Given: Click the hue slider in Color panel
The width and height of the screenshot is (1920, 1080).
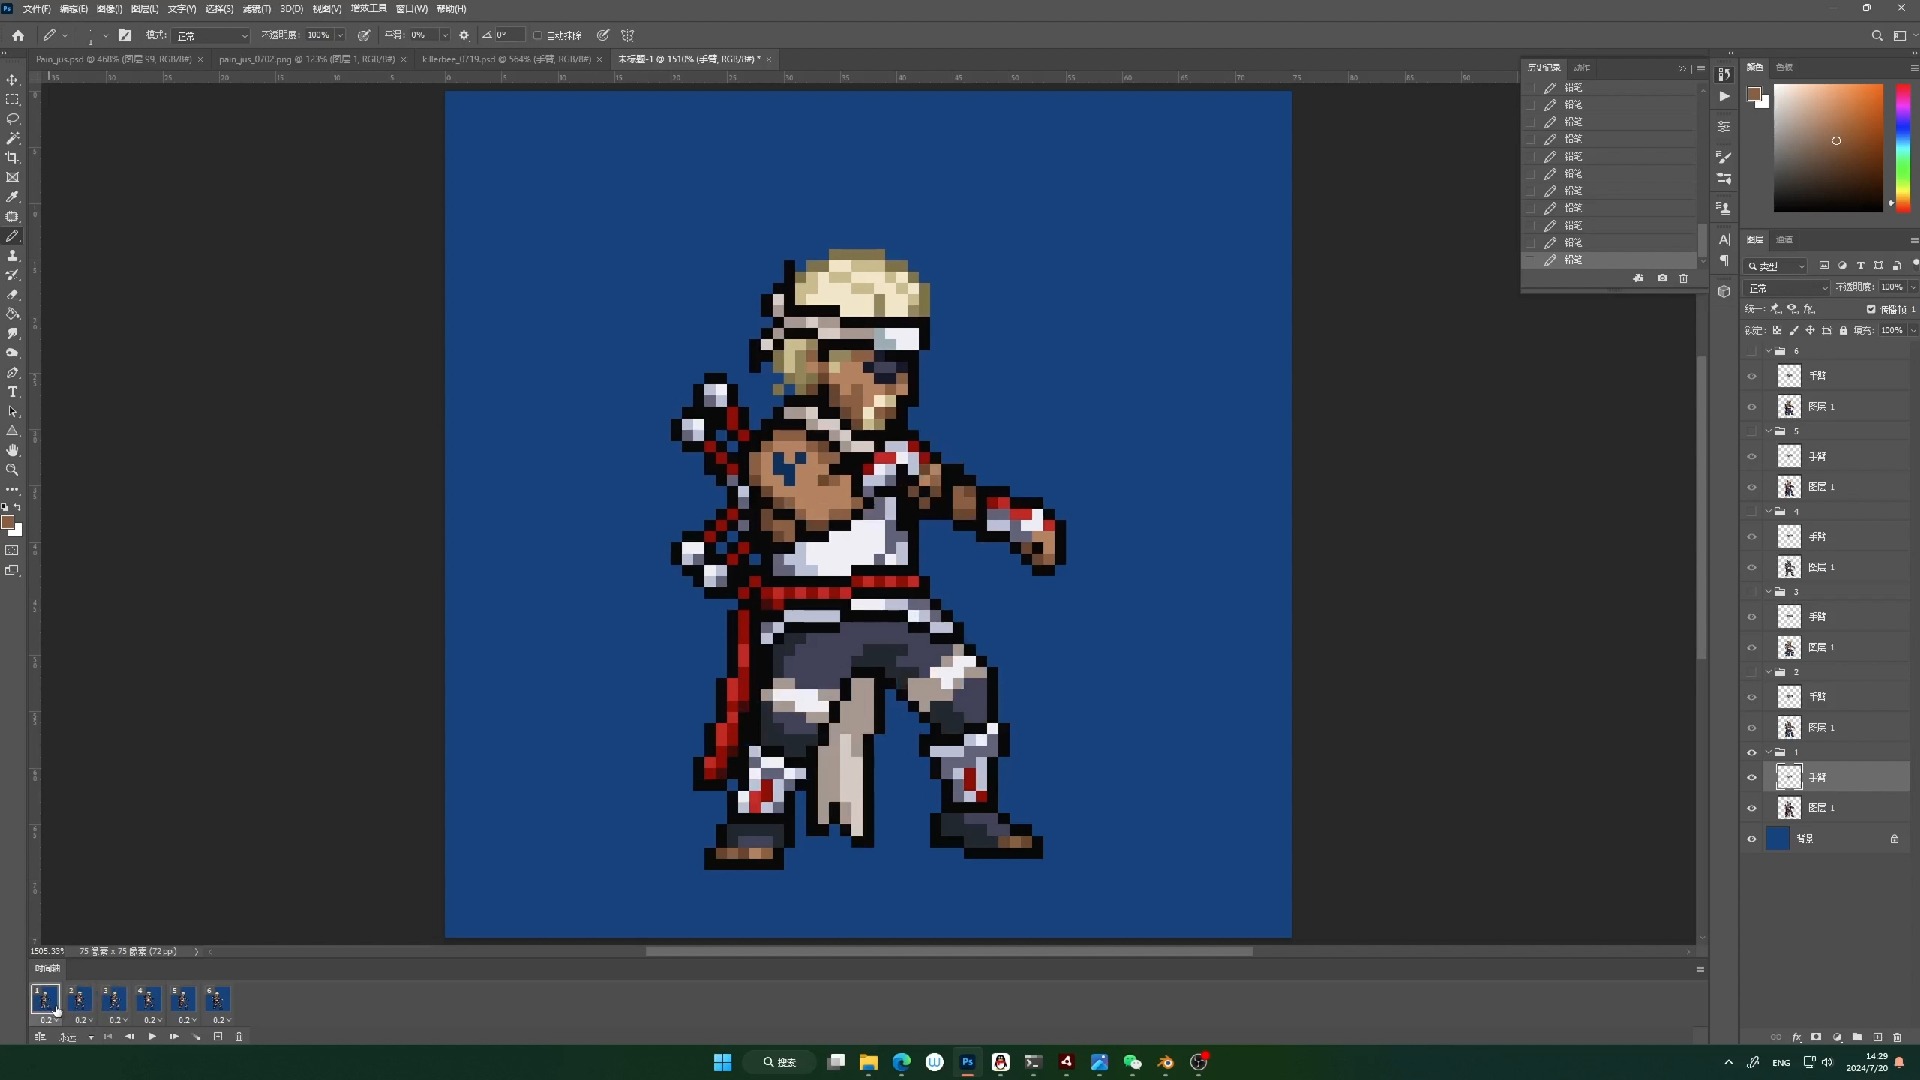Looking at the screenshot, I should coord(1903,147).
